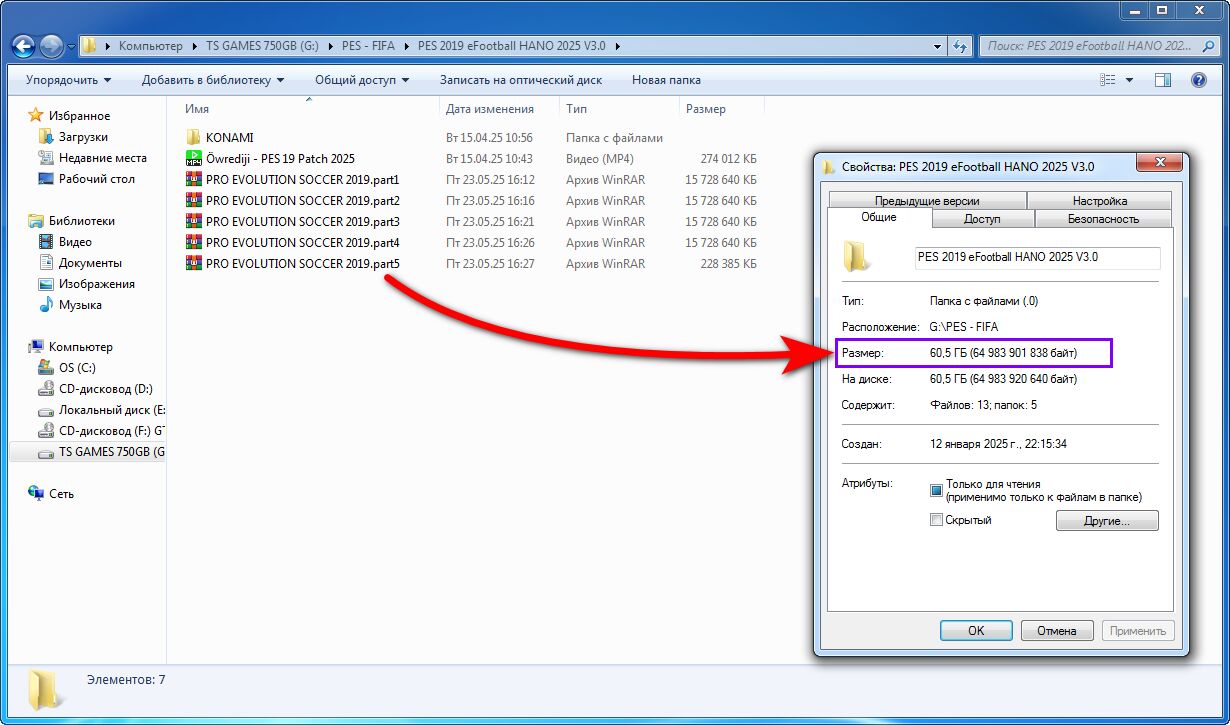Click the Библиотеки icon in the sidebar
Image resolution: width=1230 pixels, height=725 pixels.
click(36, 221)
